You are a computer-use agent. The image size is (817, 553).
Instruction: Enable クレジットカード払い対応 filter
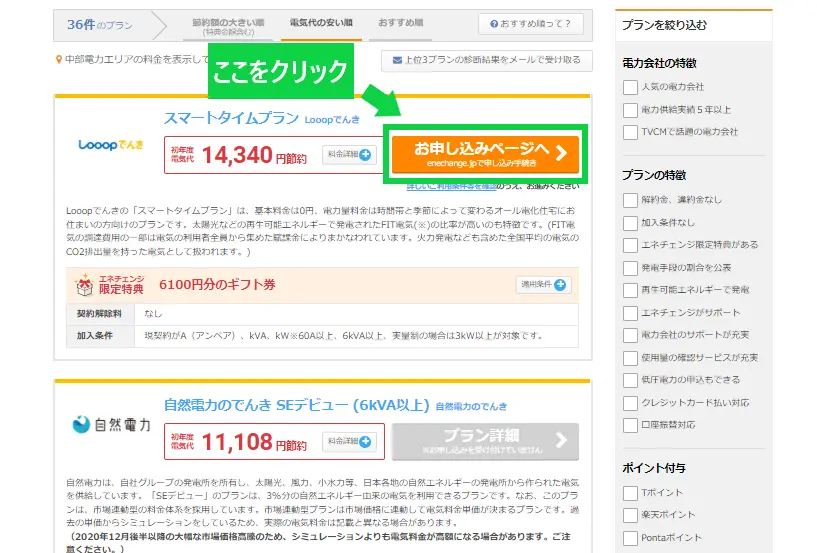(x=630, y=403)
